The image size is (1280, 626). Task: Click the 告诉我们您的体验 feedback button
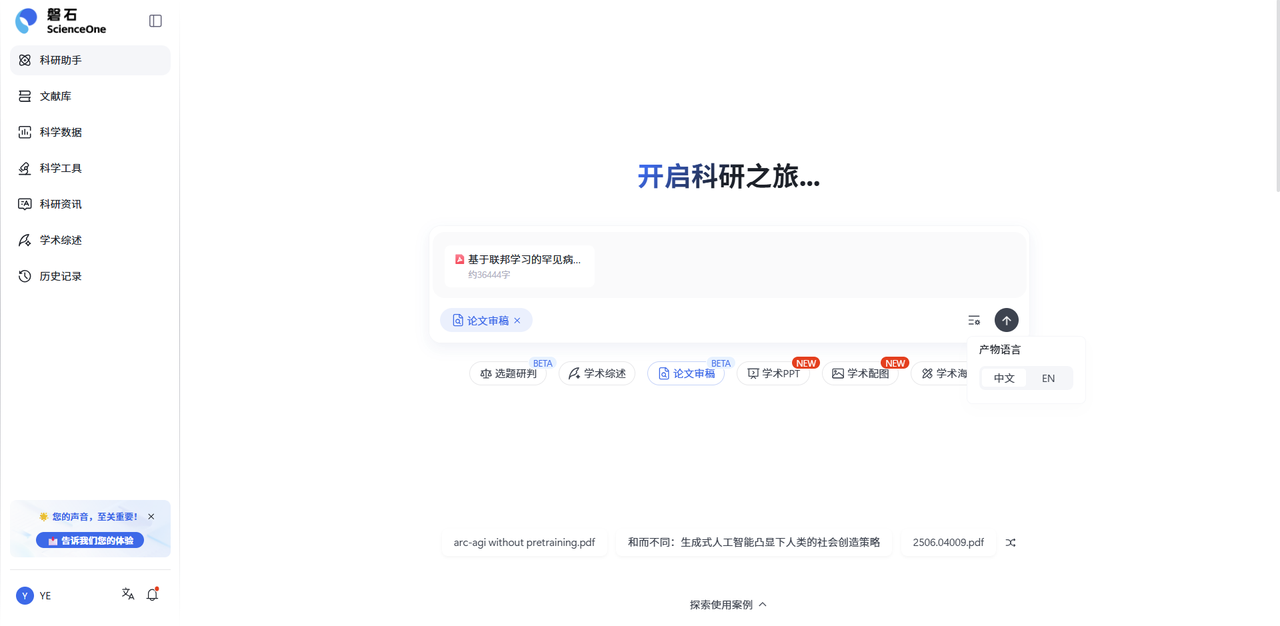[x=90, y=539]
